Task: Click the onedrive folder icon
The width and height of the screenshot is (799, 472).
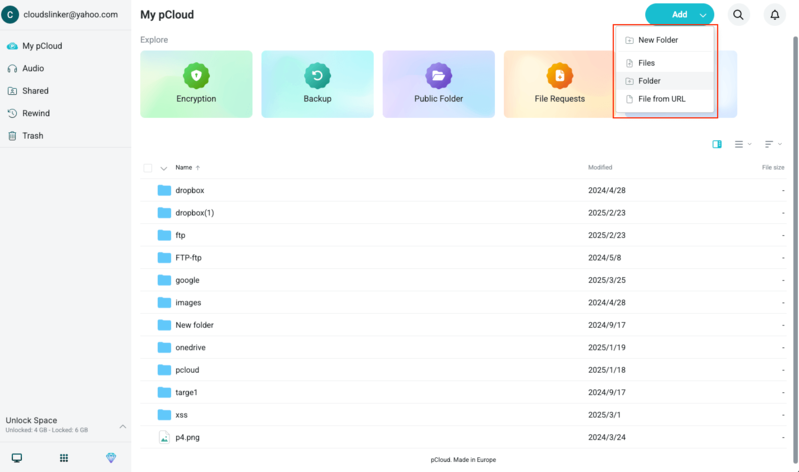Action: point(164,347)
